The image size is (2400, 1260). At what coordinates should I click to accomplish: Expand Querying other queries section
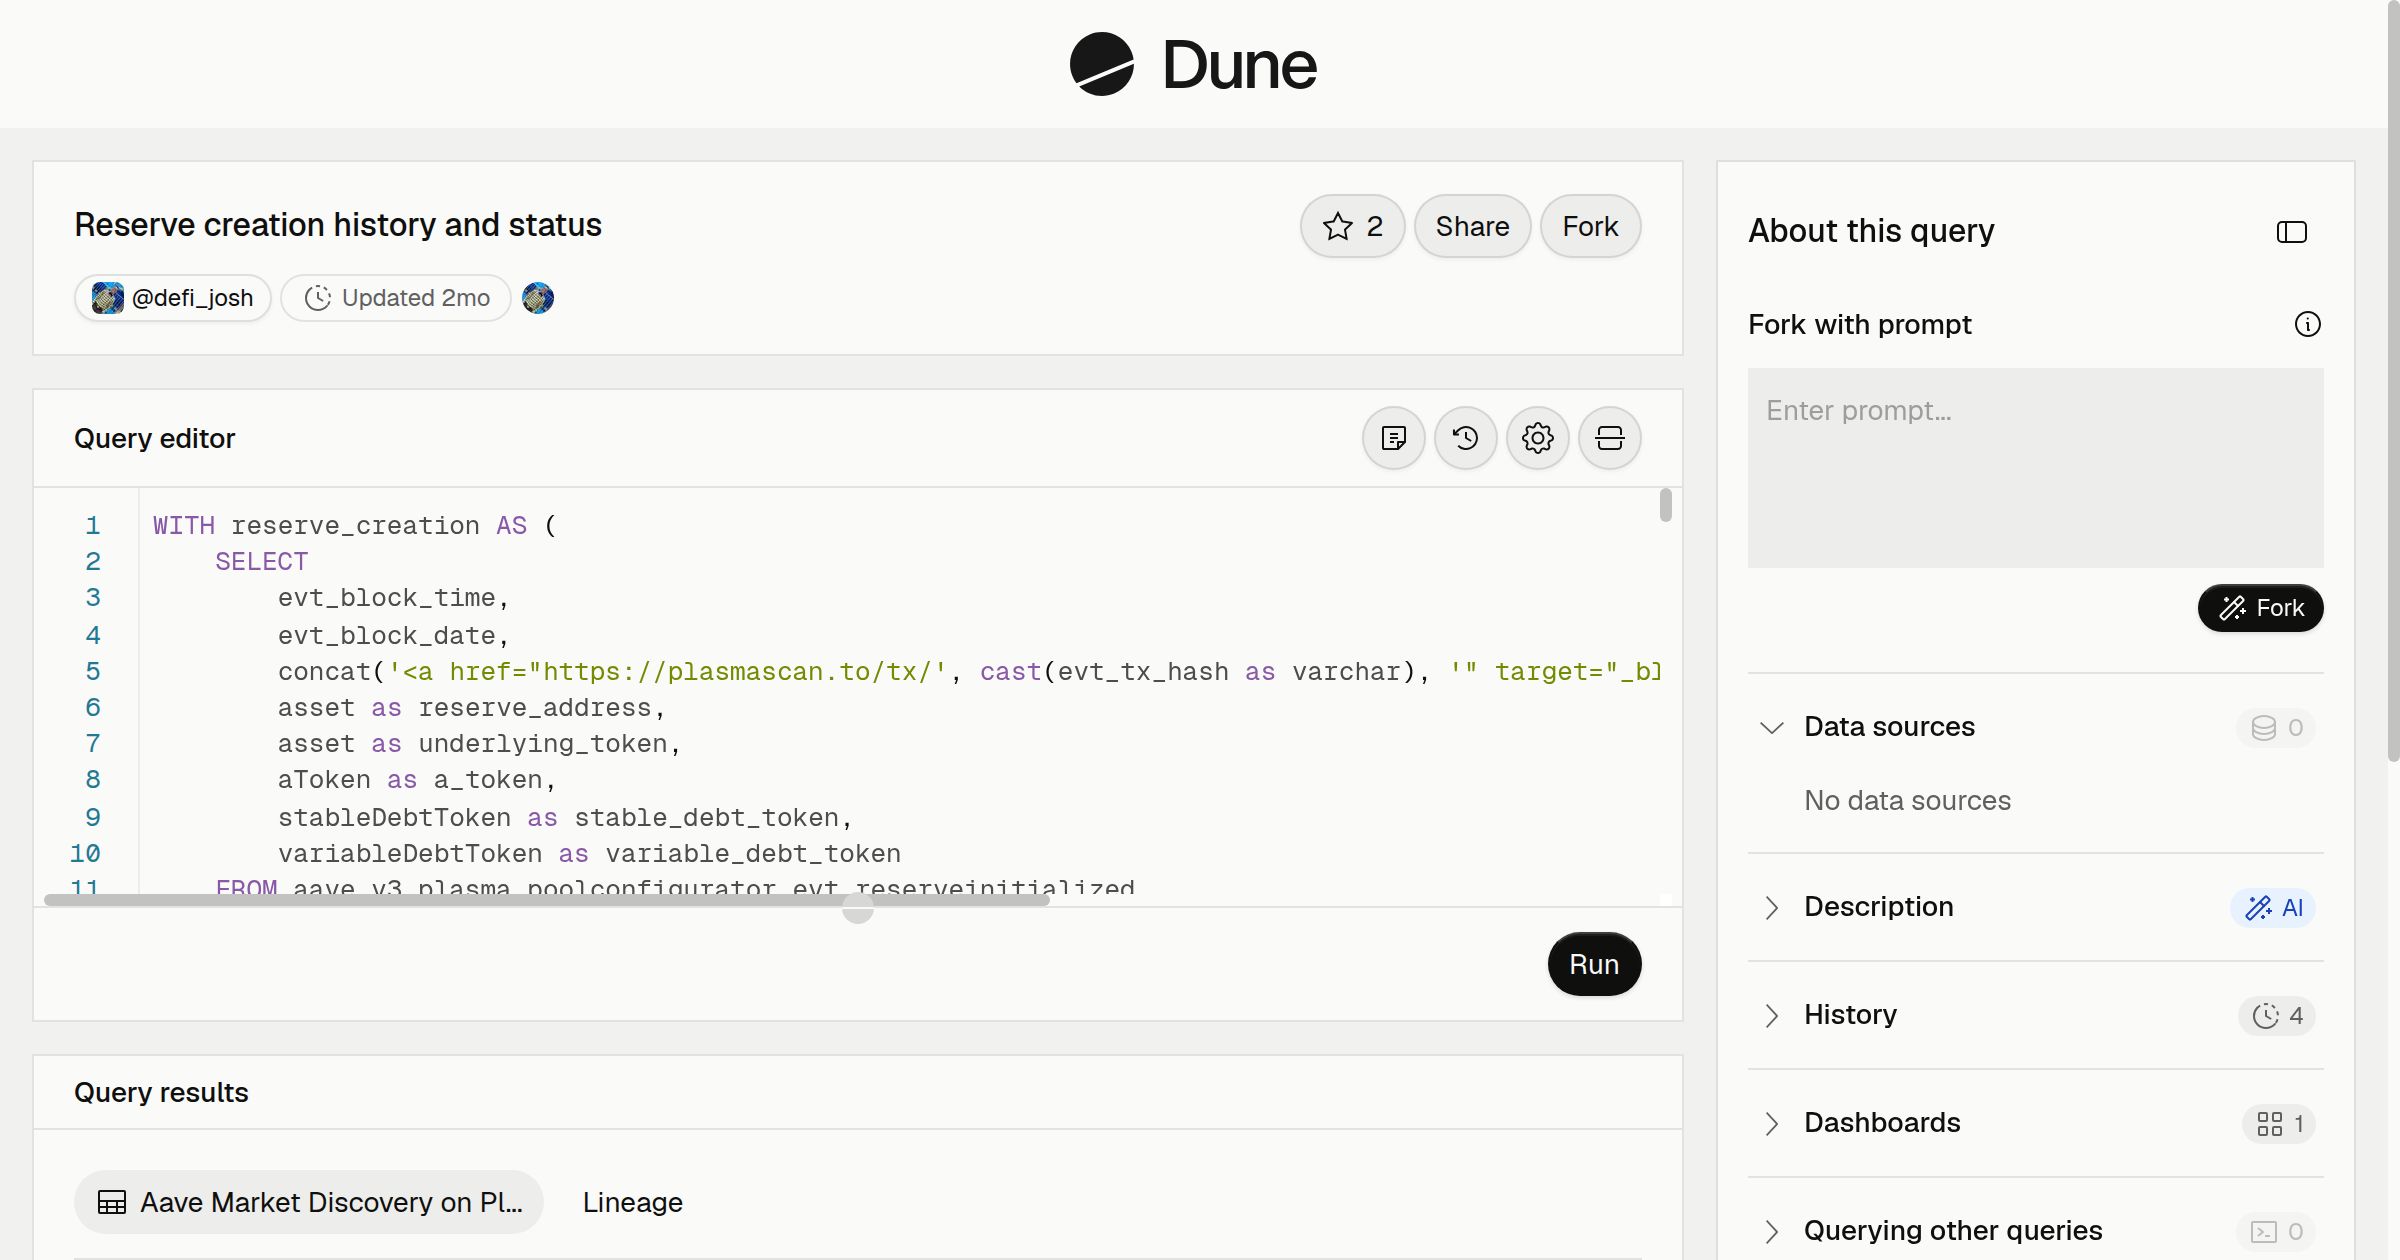click(x=1771, y=1231)
